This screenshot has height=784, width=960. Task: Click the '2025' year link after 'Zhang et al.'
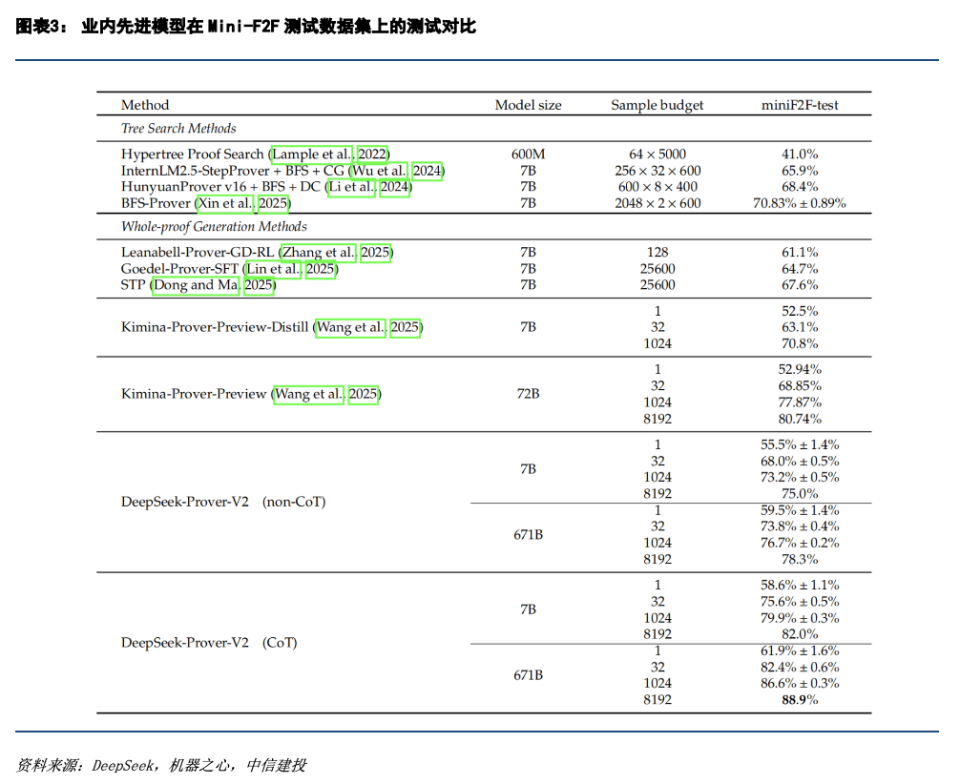pyautogui.click(x=375, y=252)
